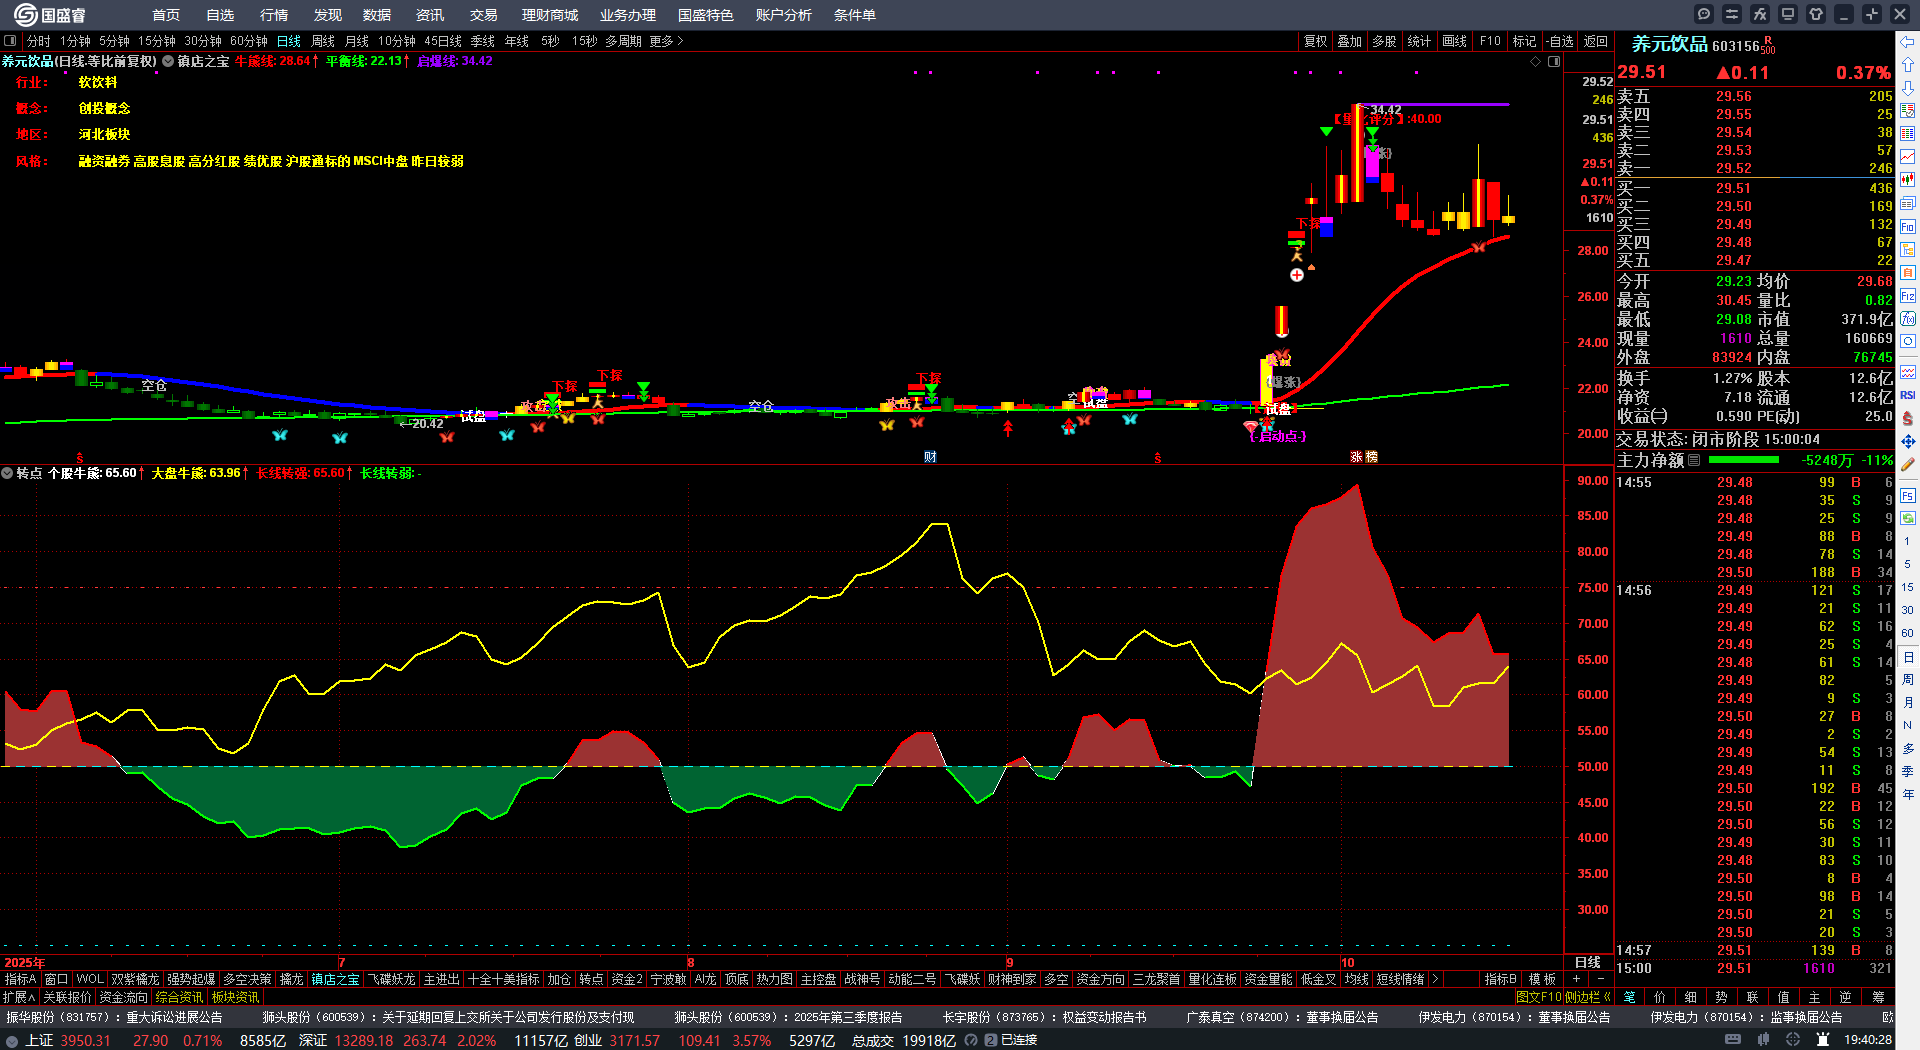Click the screen layout monitor icon

click(x=1788, y=14)
